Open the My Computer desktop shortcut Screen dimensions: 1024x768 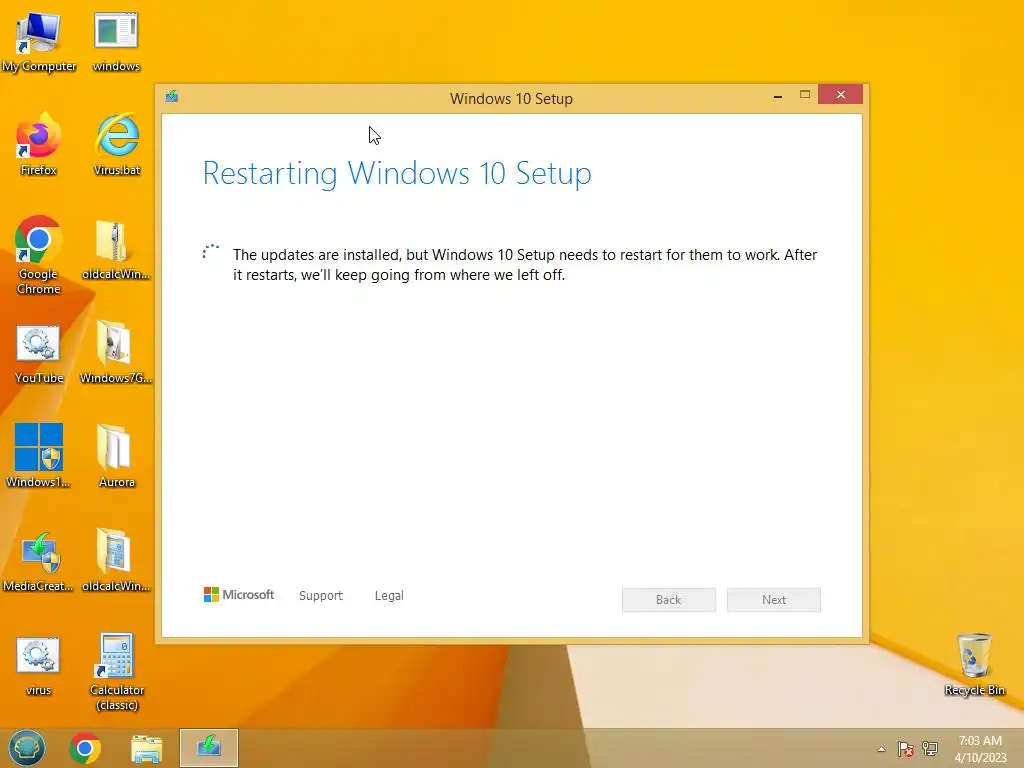coord(39,40)
